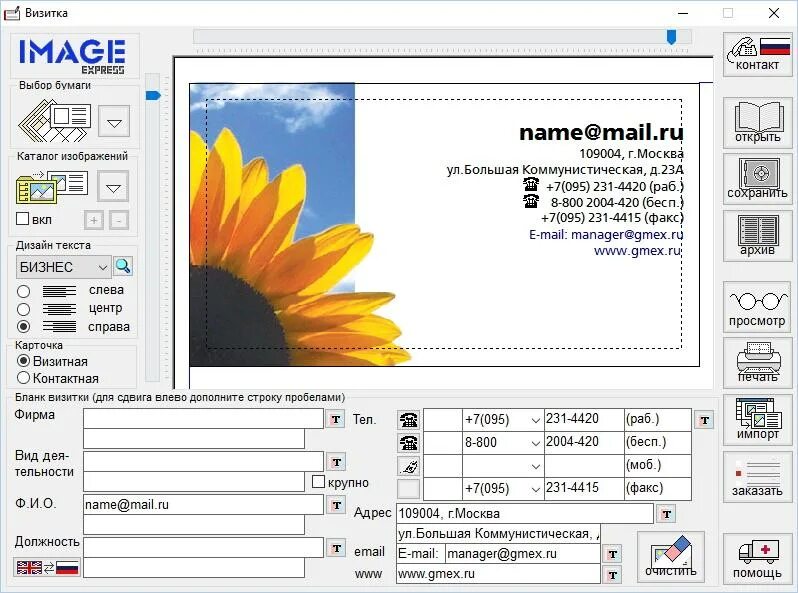Select слева text alignment
Viewport: 798px width, 593px height.
tap(23, 291)
